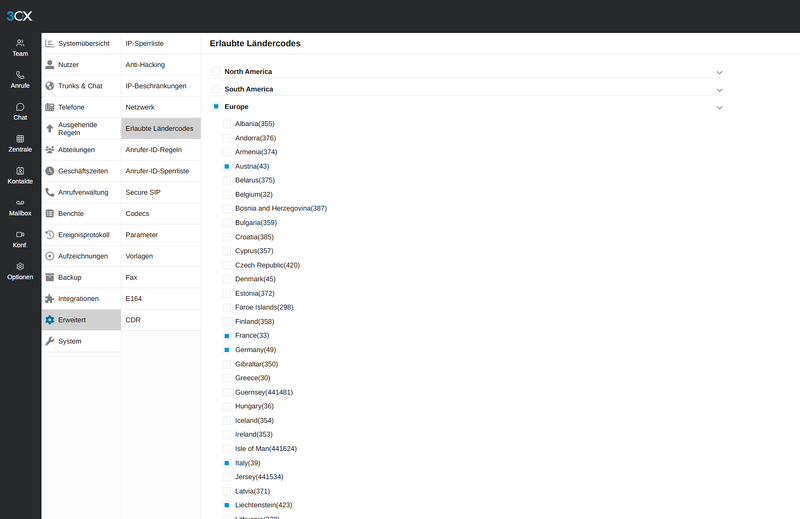
Task: Click the Bosnia and Herzegovina(387) label
Action: click(x=281, y=208)
